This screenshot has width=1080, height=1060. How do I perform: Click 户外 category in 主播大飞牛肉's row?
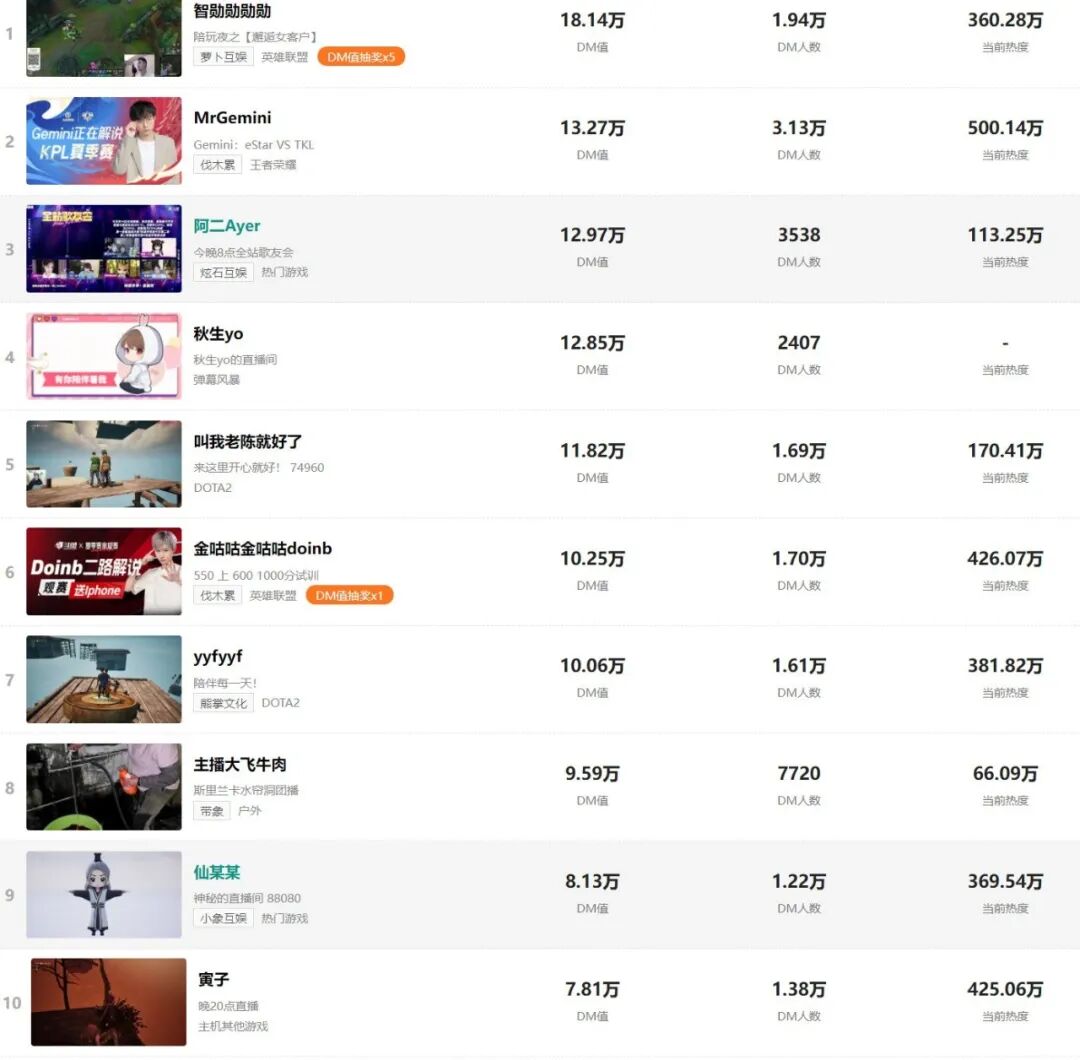point(249,811)
